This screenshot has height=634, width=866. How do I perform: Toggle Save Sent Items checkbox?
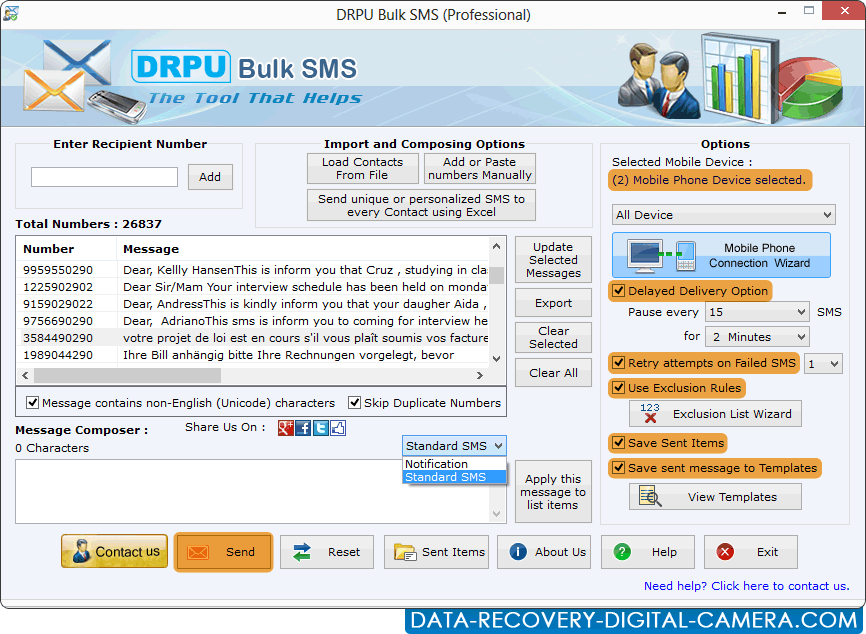click(619, 442)
